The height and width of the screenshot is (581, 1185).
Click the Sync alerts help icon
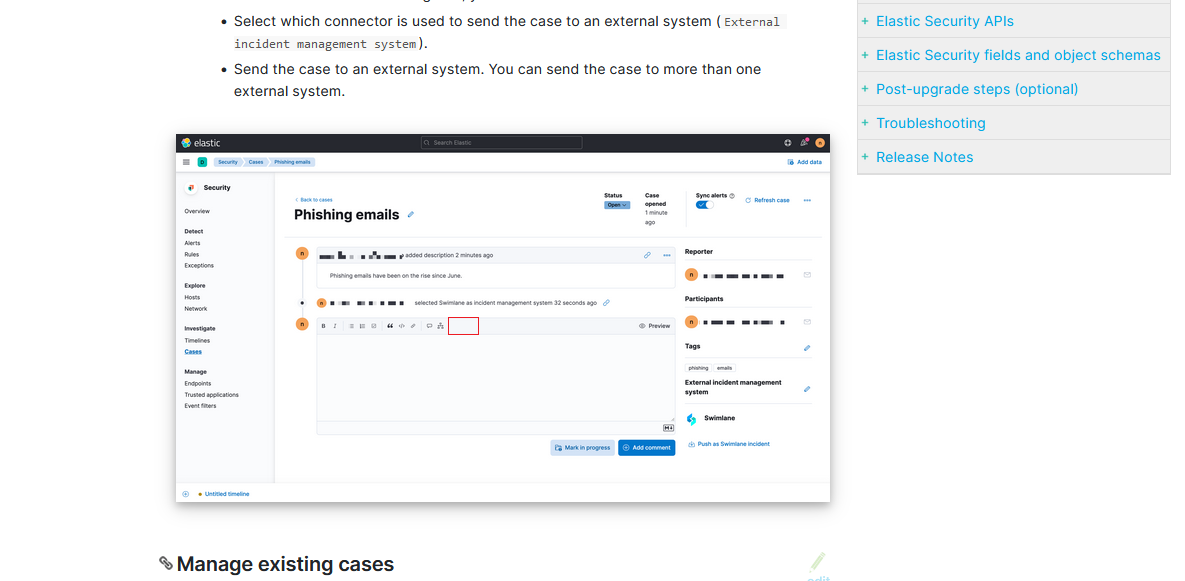tap(732, 196)
